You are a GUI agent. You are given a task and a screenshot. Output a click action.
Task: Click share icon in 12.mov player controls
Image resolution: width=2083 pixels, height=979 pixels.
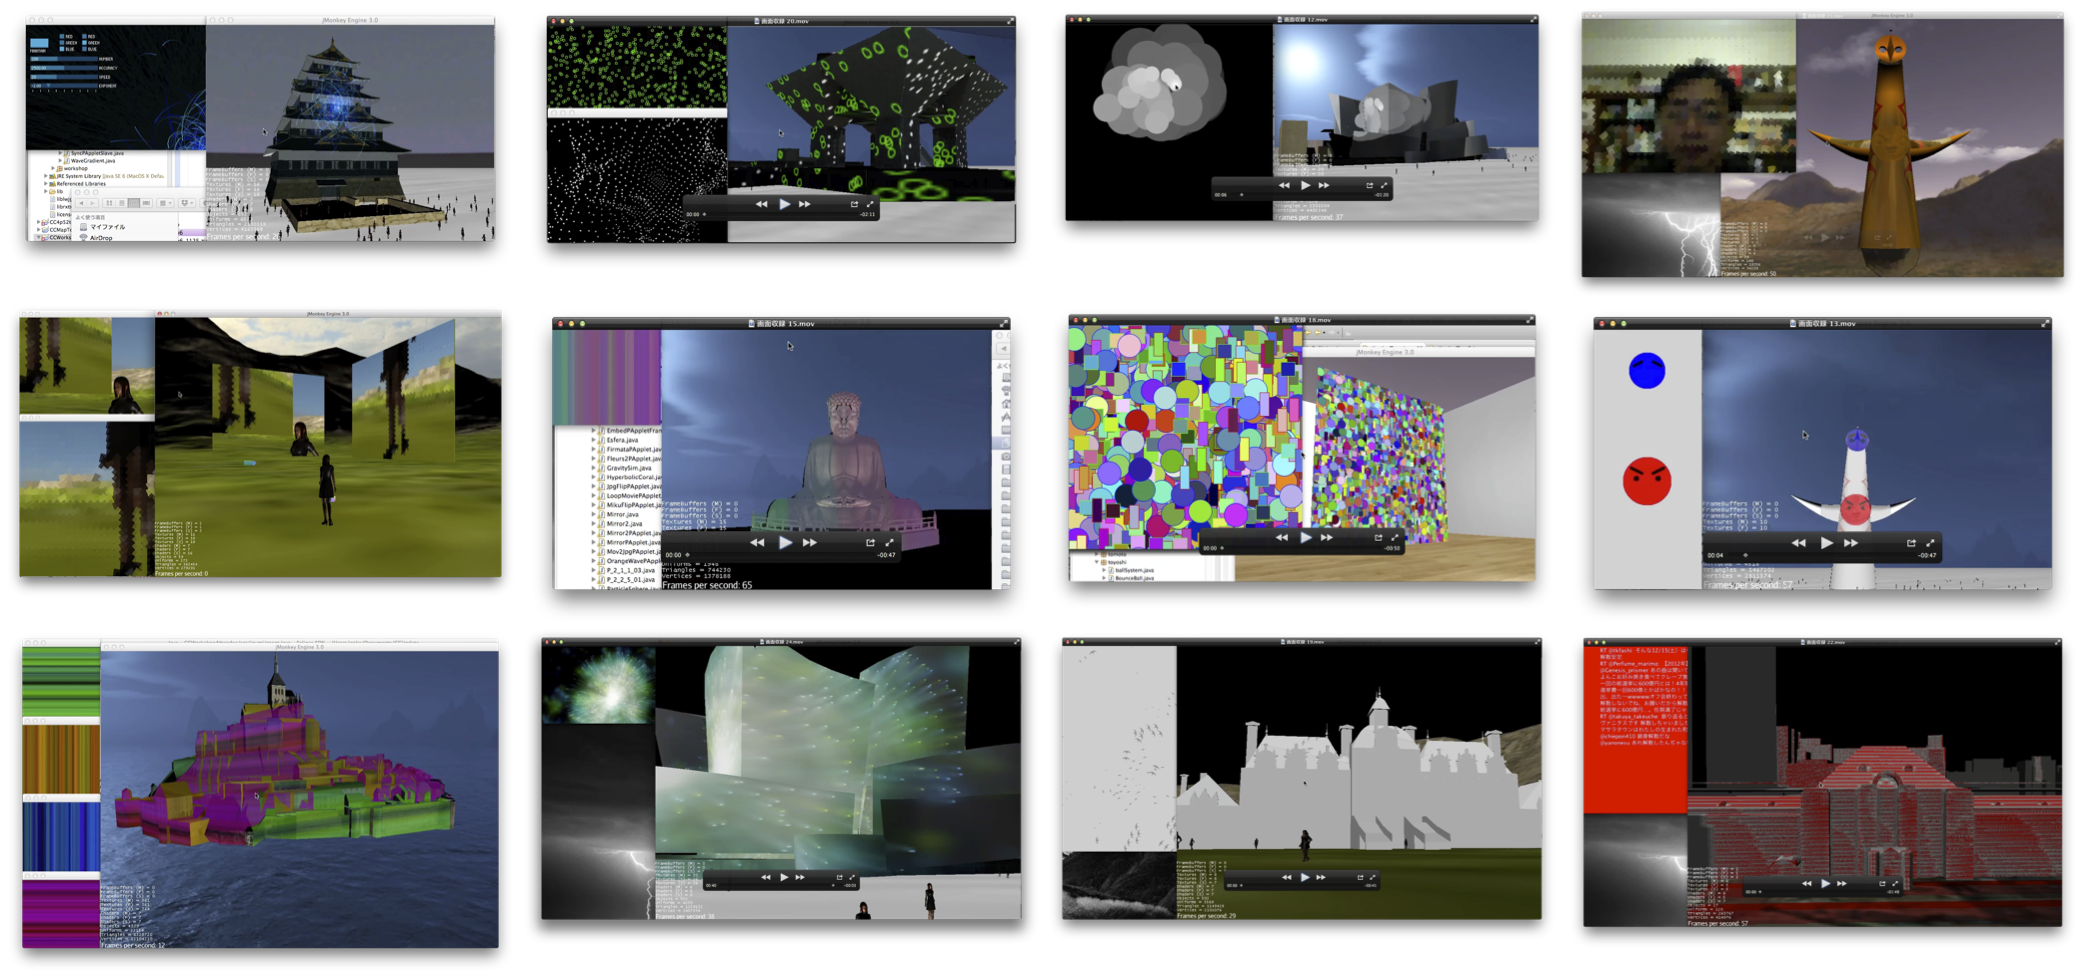(1370, 185)
